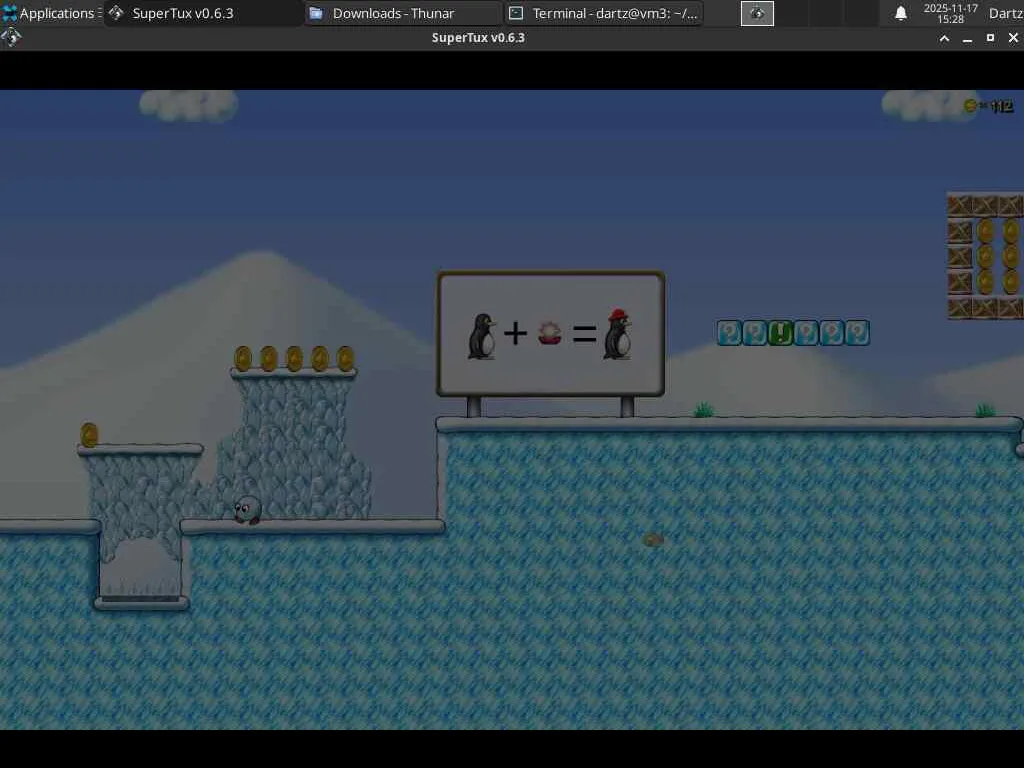Open the Applications menu in the panel
This screenshot has height=768, width=1024.
click(51, 13)
